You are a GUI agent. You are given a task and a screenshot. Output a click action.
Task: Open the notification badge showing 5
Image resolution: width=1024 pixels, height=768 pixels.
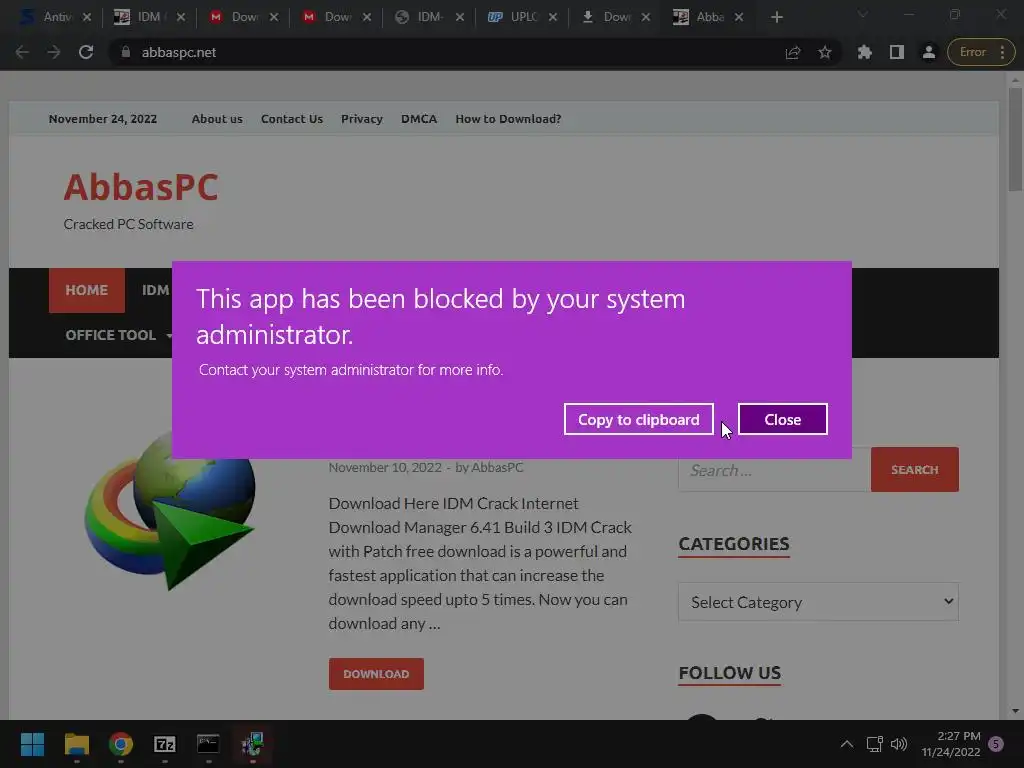pos(996,744)
